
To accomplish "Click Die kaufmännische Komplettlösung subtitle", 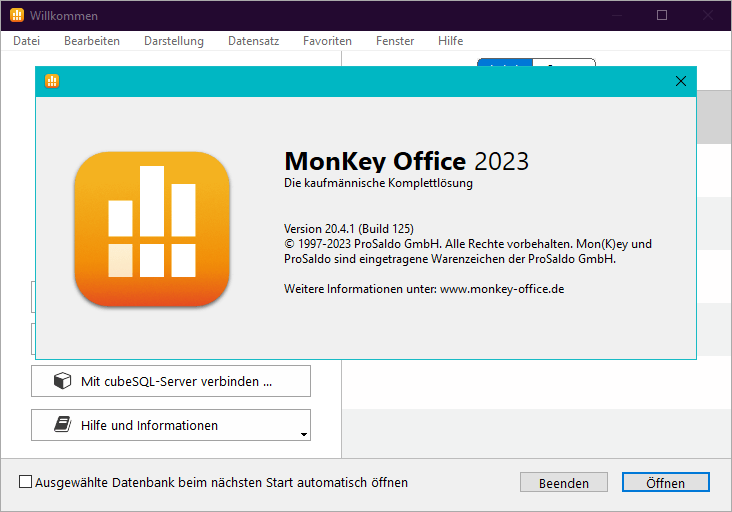I will pos(378,183).
